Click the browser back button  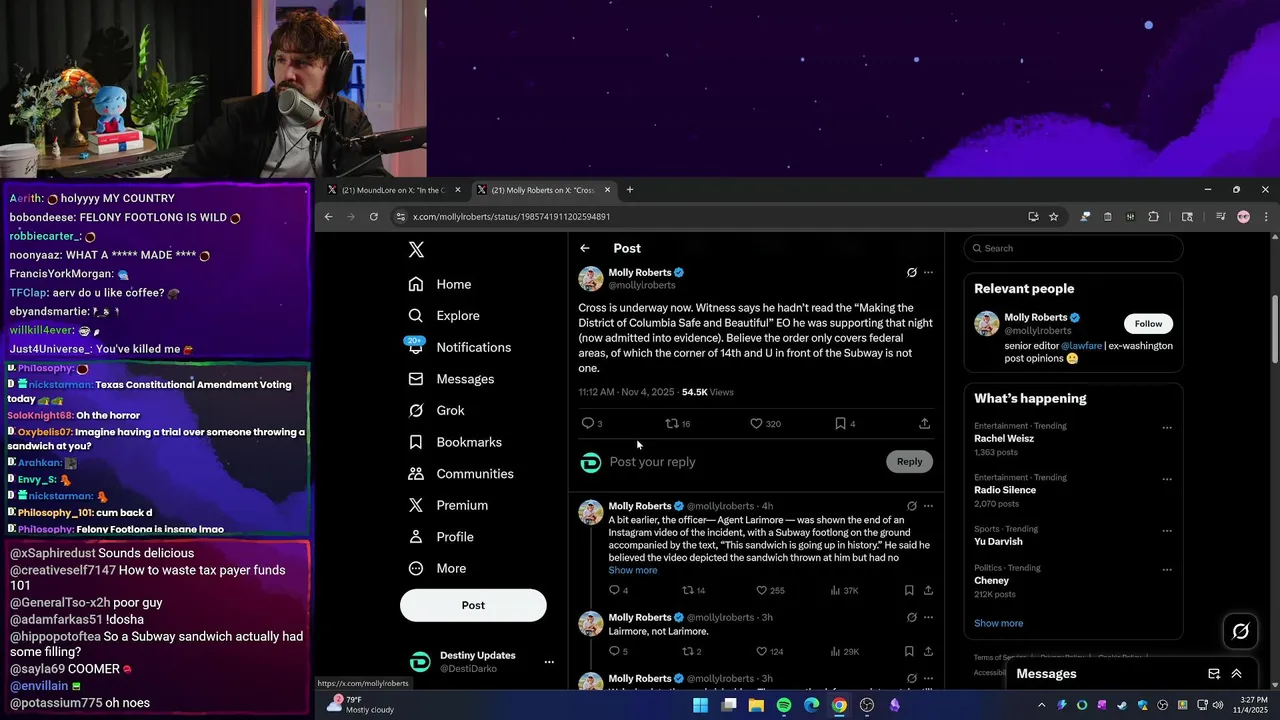coord(328,216)
